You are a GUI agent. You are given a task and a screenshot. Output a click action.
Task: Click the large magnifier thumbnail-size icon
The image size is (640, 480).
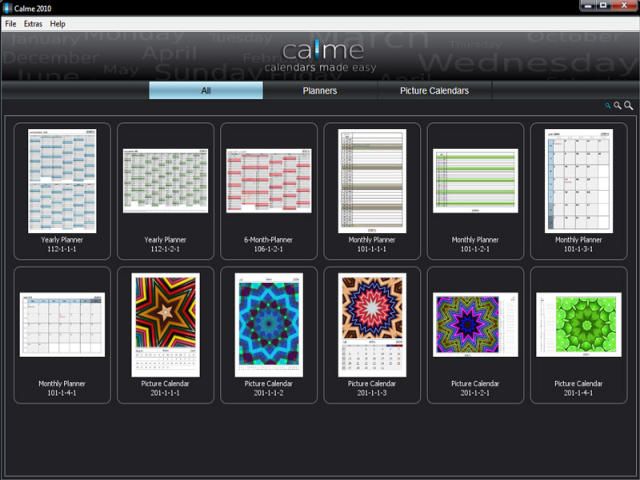click(x=629, y=105)
